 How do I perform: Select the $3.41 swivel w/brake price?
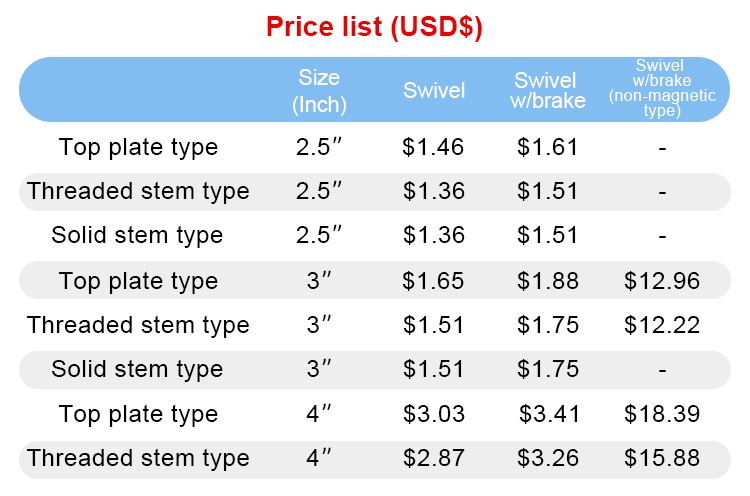(548, 414)
